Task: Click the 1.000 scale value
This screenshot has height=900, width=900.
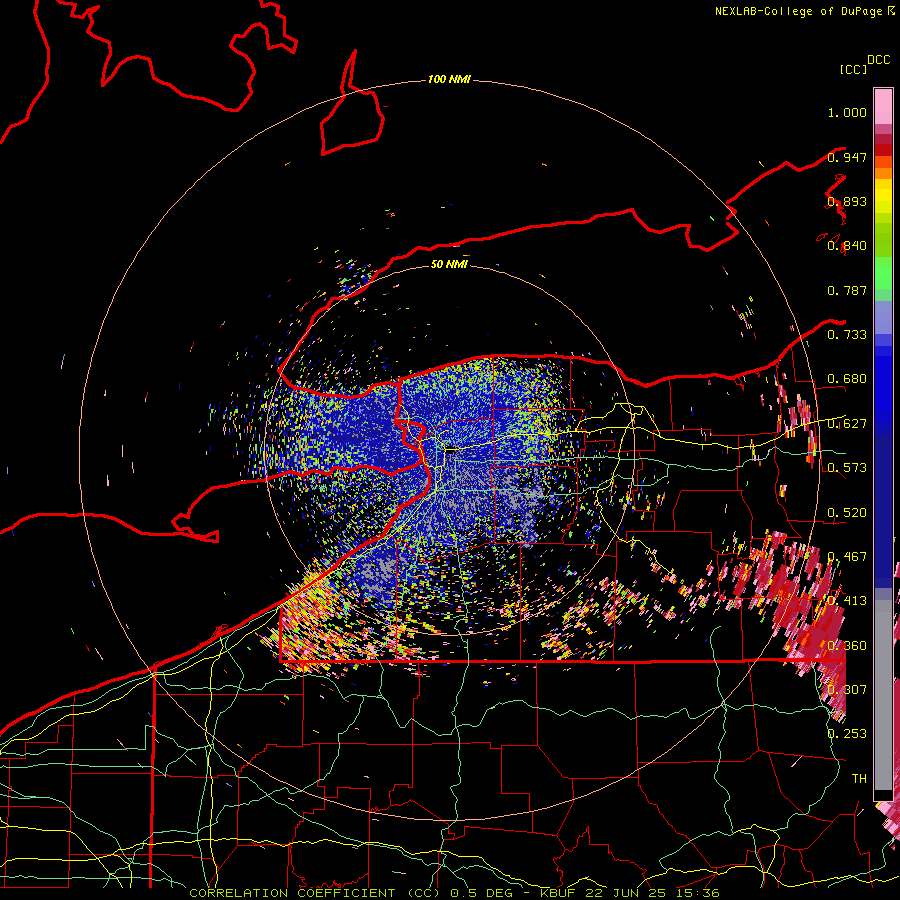Action: click(847, 112)
